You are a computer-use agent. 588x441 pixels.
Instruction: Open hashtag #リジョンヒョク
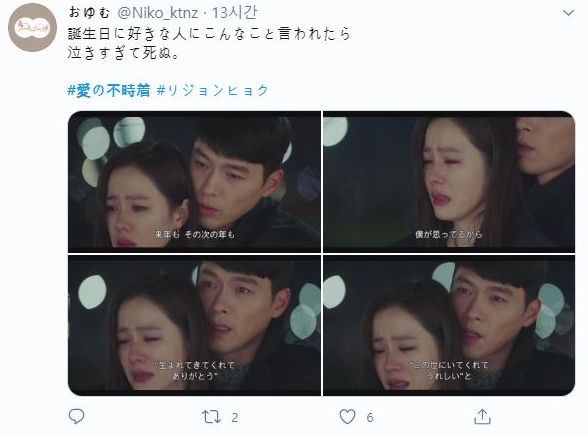pos(213,90)
